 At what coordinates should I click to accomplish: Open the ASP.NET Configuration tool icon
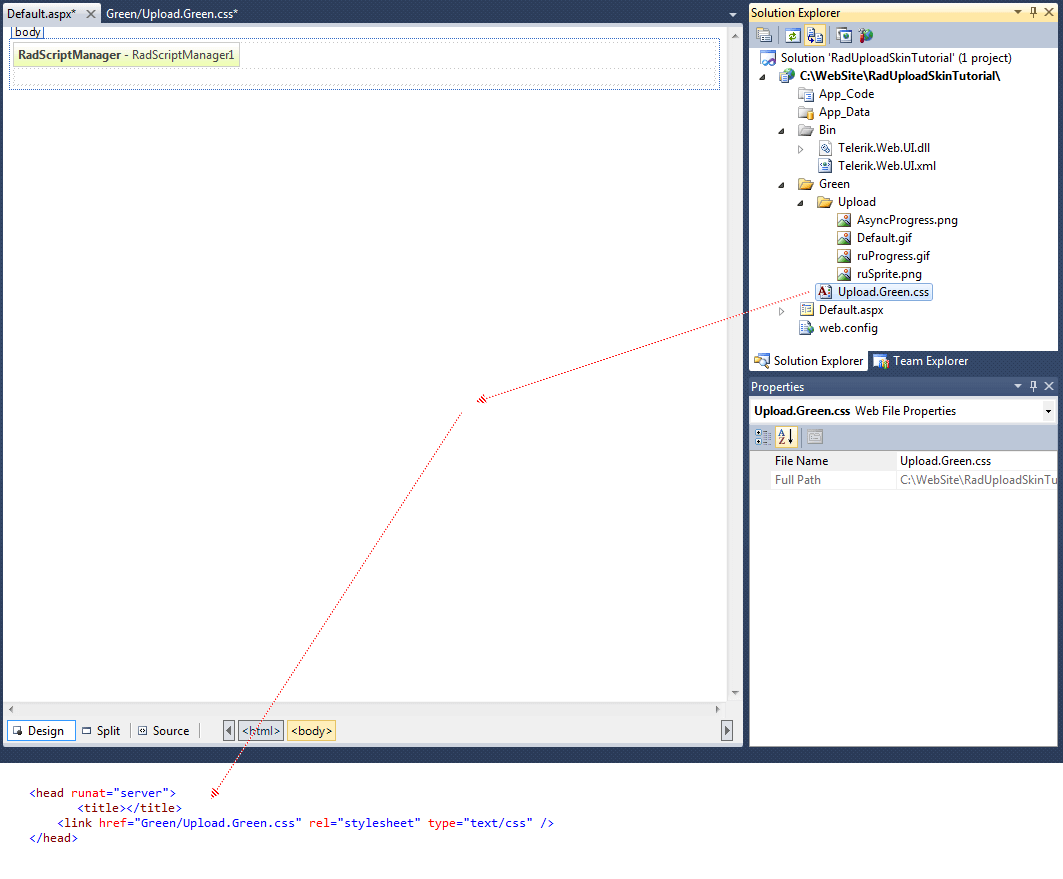pyautogui.click(x=865, y=35)
